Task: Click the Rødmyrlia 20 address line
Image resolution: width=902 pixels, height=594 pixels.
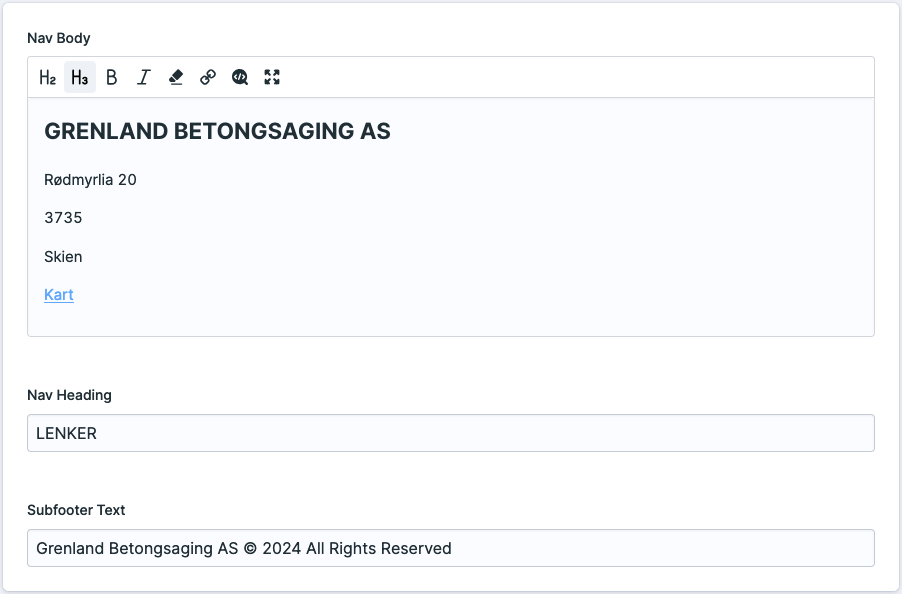Action: 90,180
